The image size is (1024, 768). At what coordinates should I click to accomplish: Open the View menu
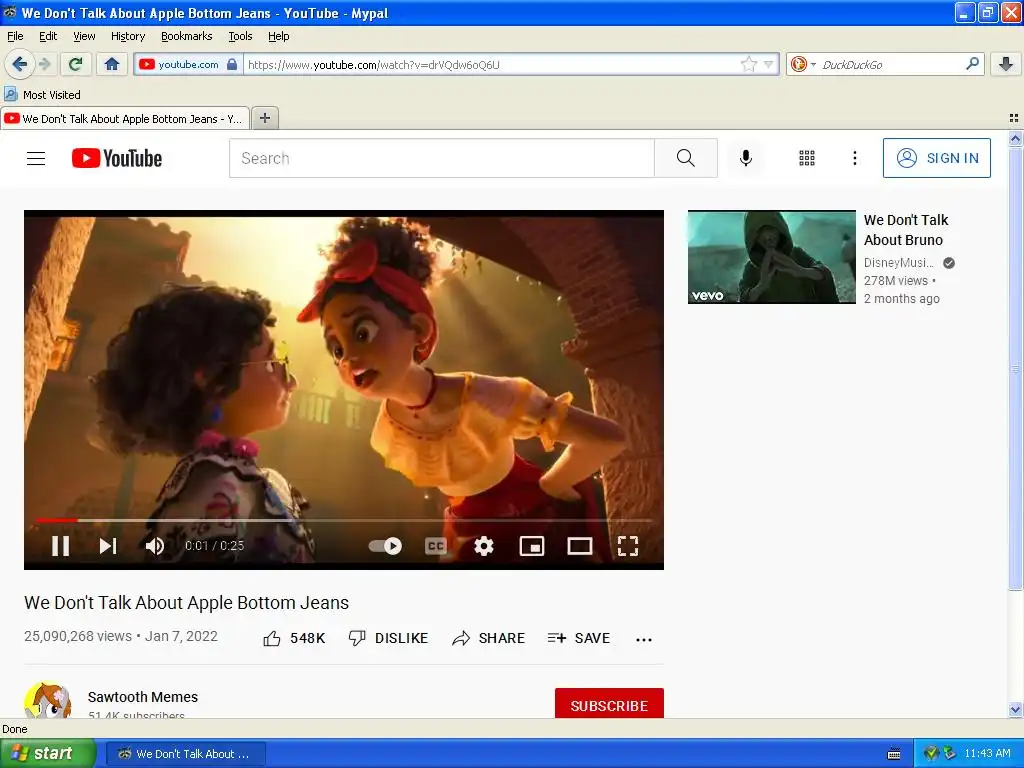(x=84, y=37)
